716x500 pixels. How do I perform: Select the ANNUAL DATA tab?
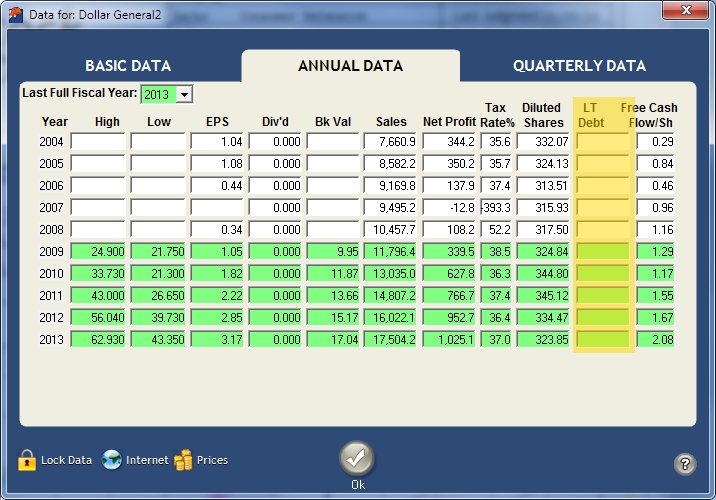click(351, 66)
